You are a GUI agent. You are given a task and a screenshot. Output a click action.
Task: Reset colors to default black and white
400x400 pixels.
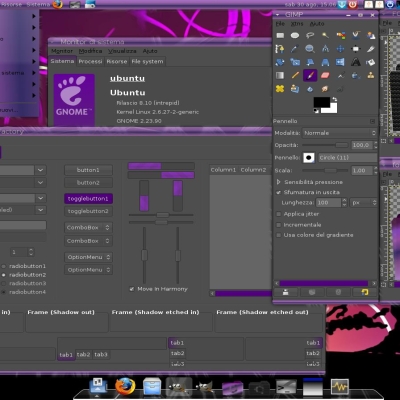(x=316, y=111)
